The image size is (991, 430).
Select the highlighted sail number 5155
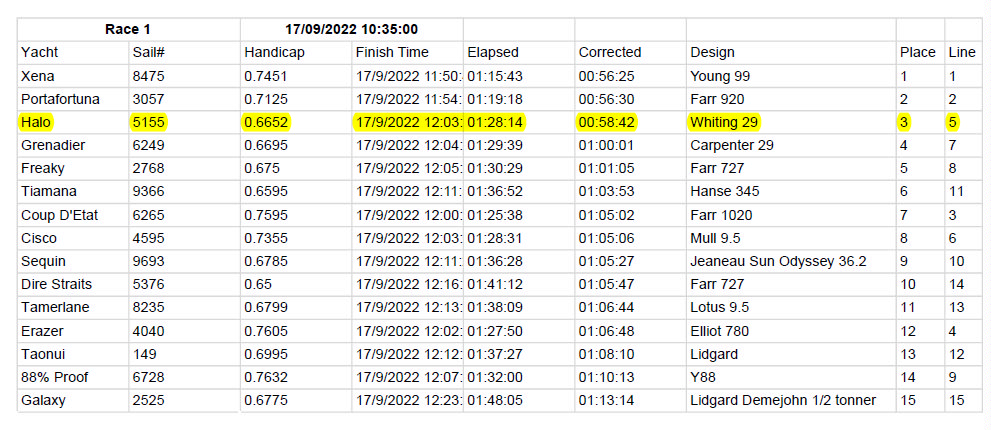(x=149, y=122)
